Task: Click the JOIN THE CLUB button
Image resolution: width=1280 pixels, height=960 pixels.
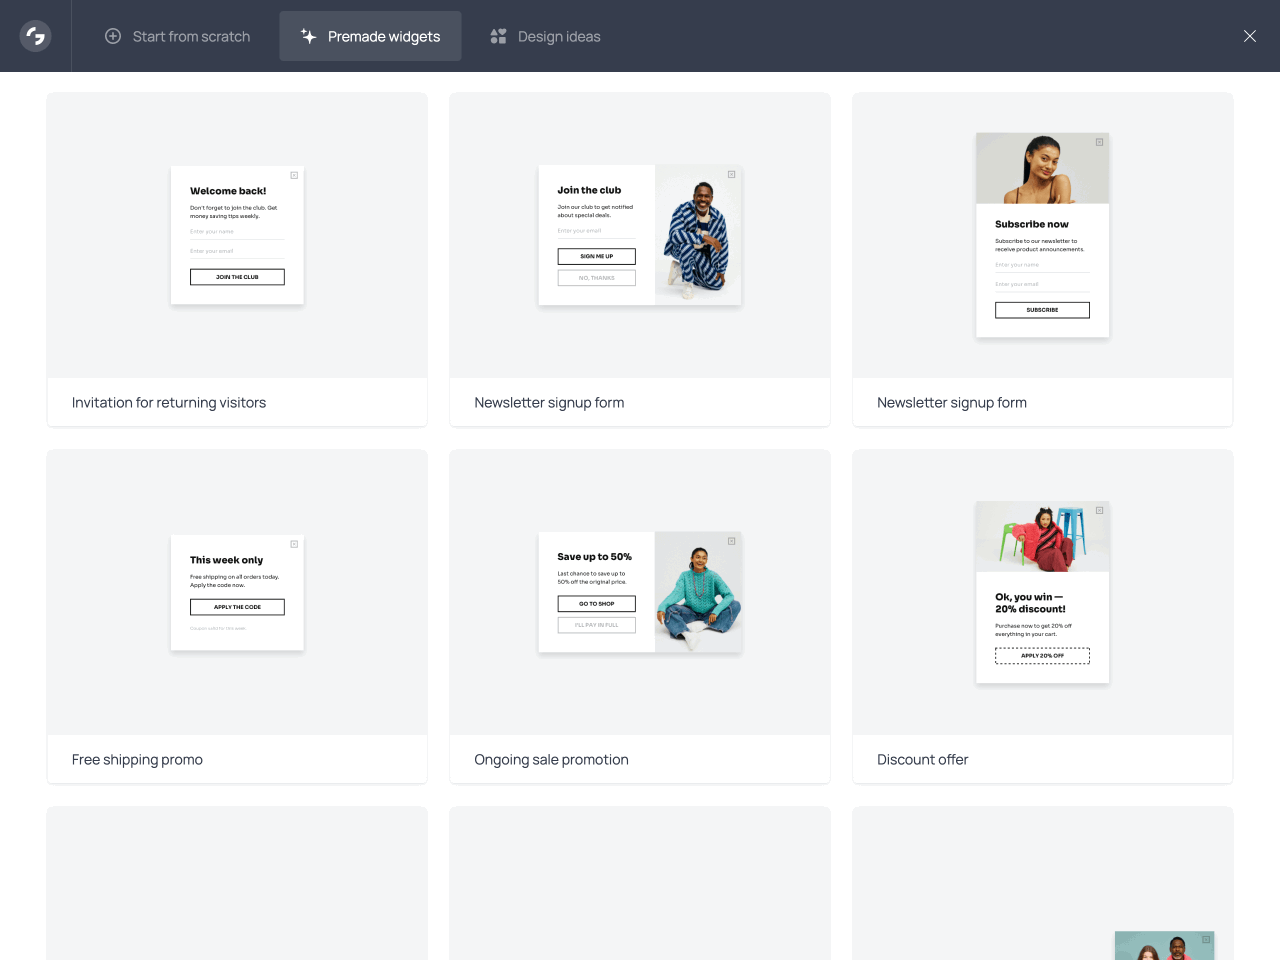Action: click(x=237, y=277)
